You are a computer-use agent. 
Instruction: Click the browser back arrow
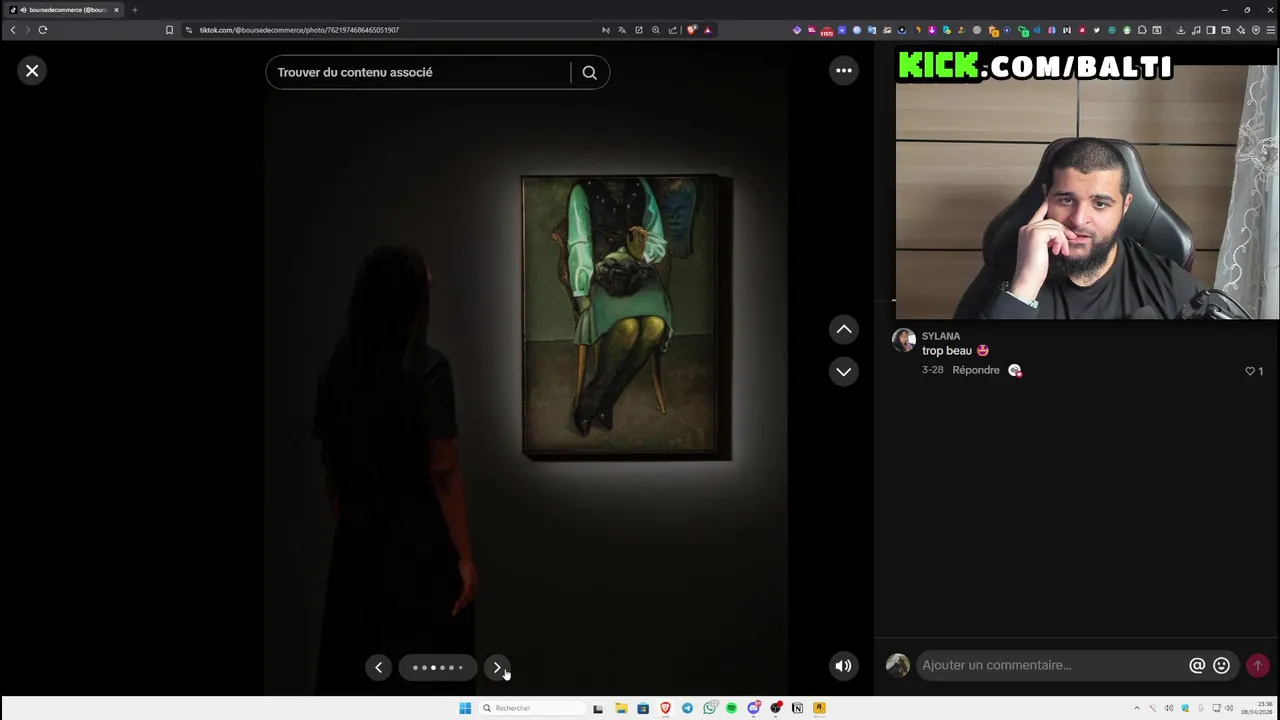pyautogui.click(x=13, y=30)
